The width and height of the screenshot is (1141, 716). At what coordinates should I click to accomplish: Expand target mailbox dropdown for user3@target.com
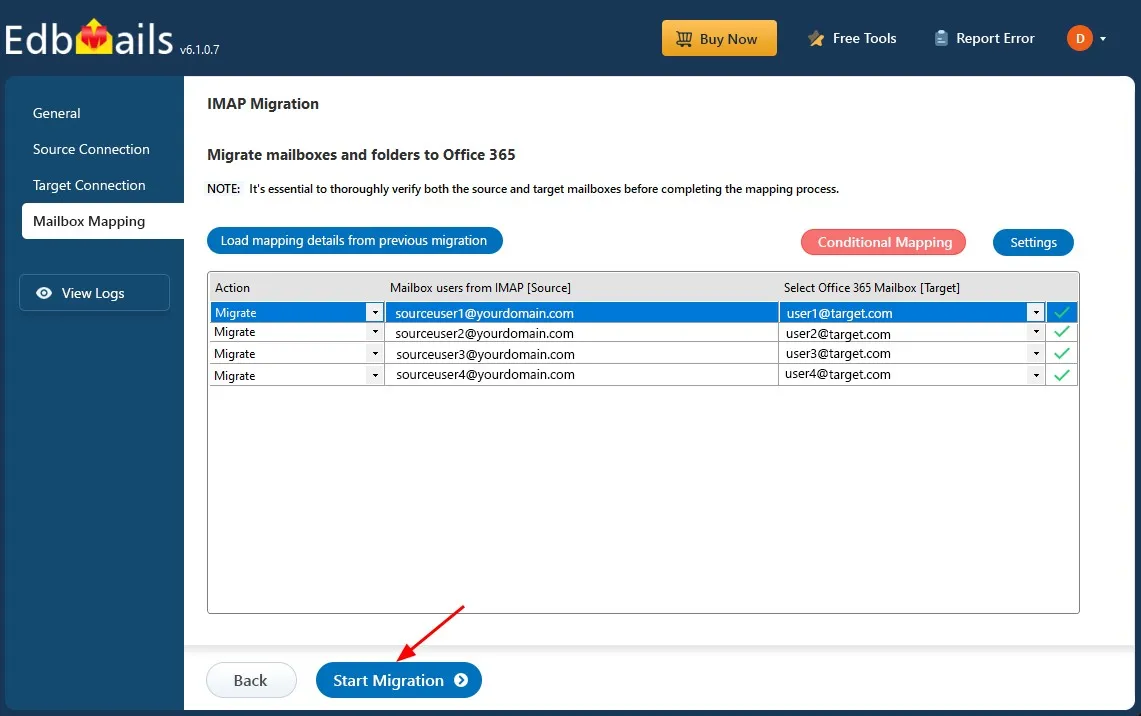tap(1036, 354)
